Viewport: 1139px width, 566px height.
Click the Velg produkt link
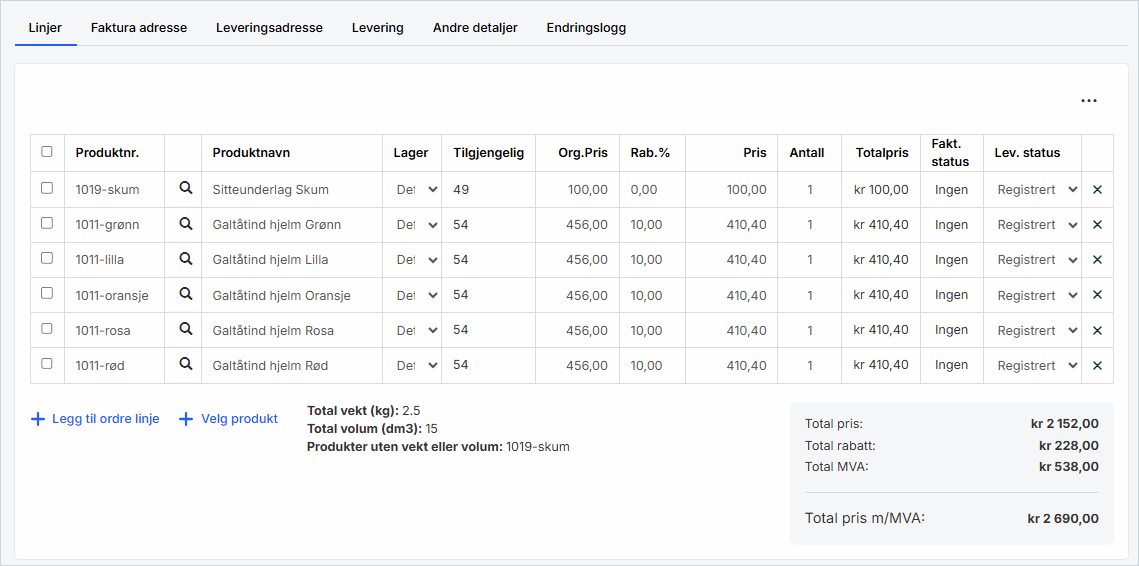coord(228,419)
